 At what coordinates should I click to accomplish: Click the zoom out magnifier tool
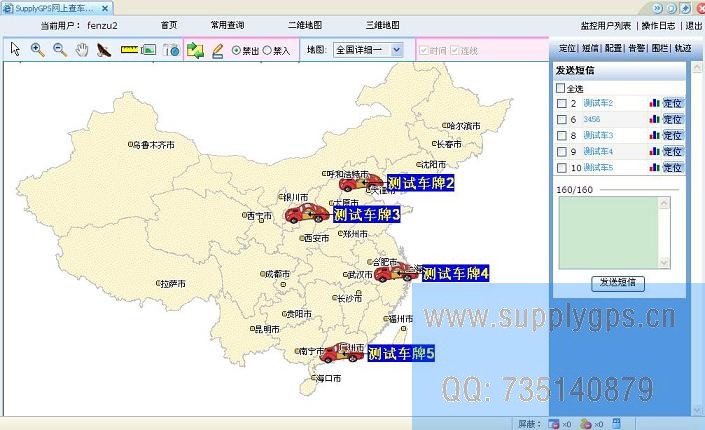click(59, 49)
